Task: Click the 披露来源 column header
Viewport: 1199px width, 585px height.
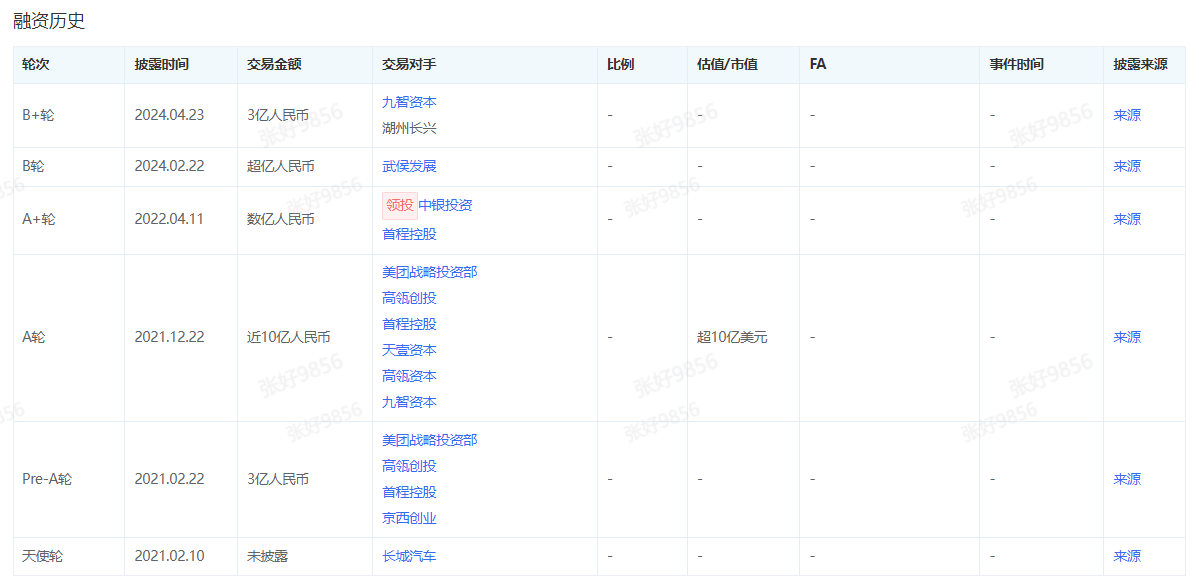Action: [1140, 65]
